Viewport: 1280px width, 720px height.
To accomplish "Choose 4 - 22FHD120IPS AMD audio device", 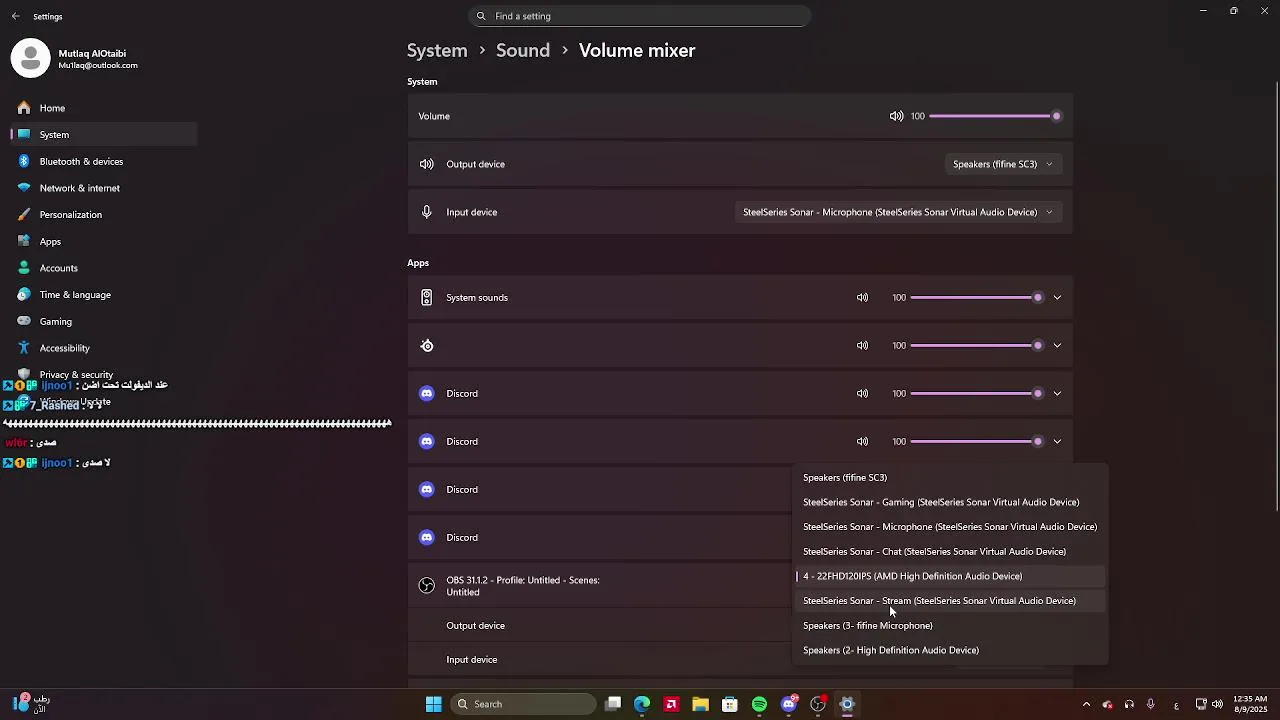I will pos(951,576).
